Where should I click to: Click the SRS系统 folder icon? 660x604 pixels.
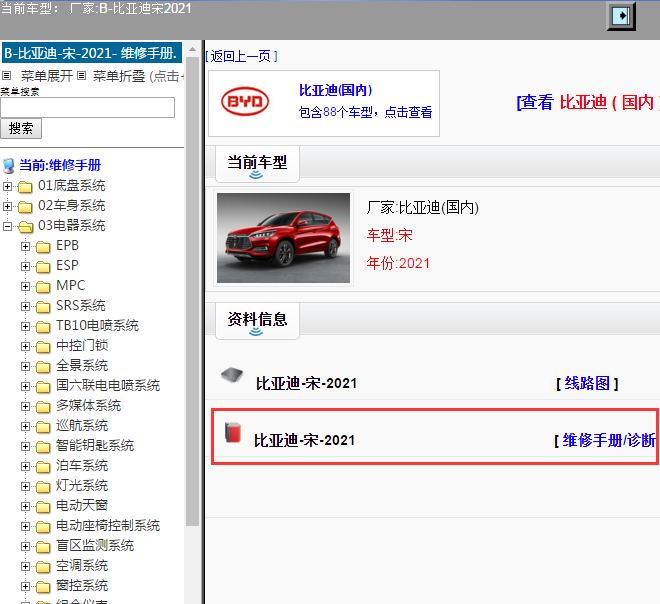[43, 306]
